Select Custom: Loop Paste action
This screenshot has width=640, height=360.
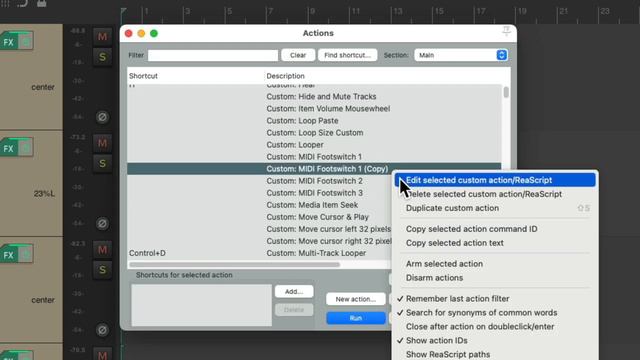(x=314, y=121)
